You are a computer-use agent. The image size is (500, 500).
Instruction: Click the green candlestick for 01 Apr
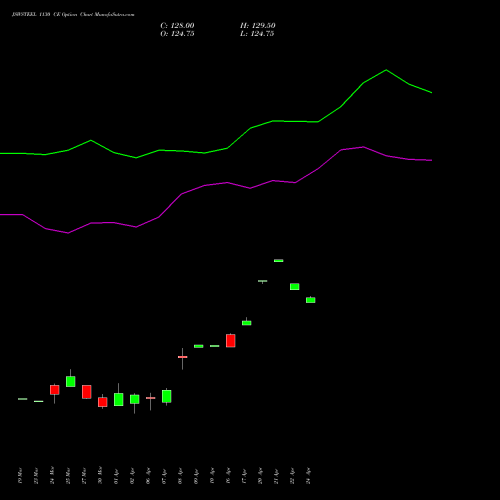point(119,399)
